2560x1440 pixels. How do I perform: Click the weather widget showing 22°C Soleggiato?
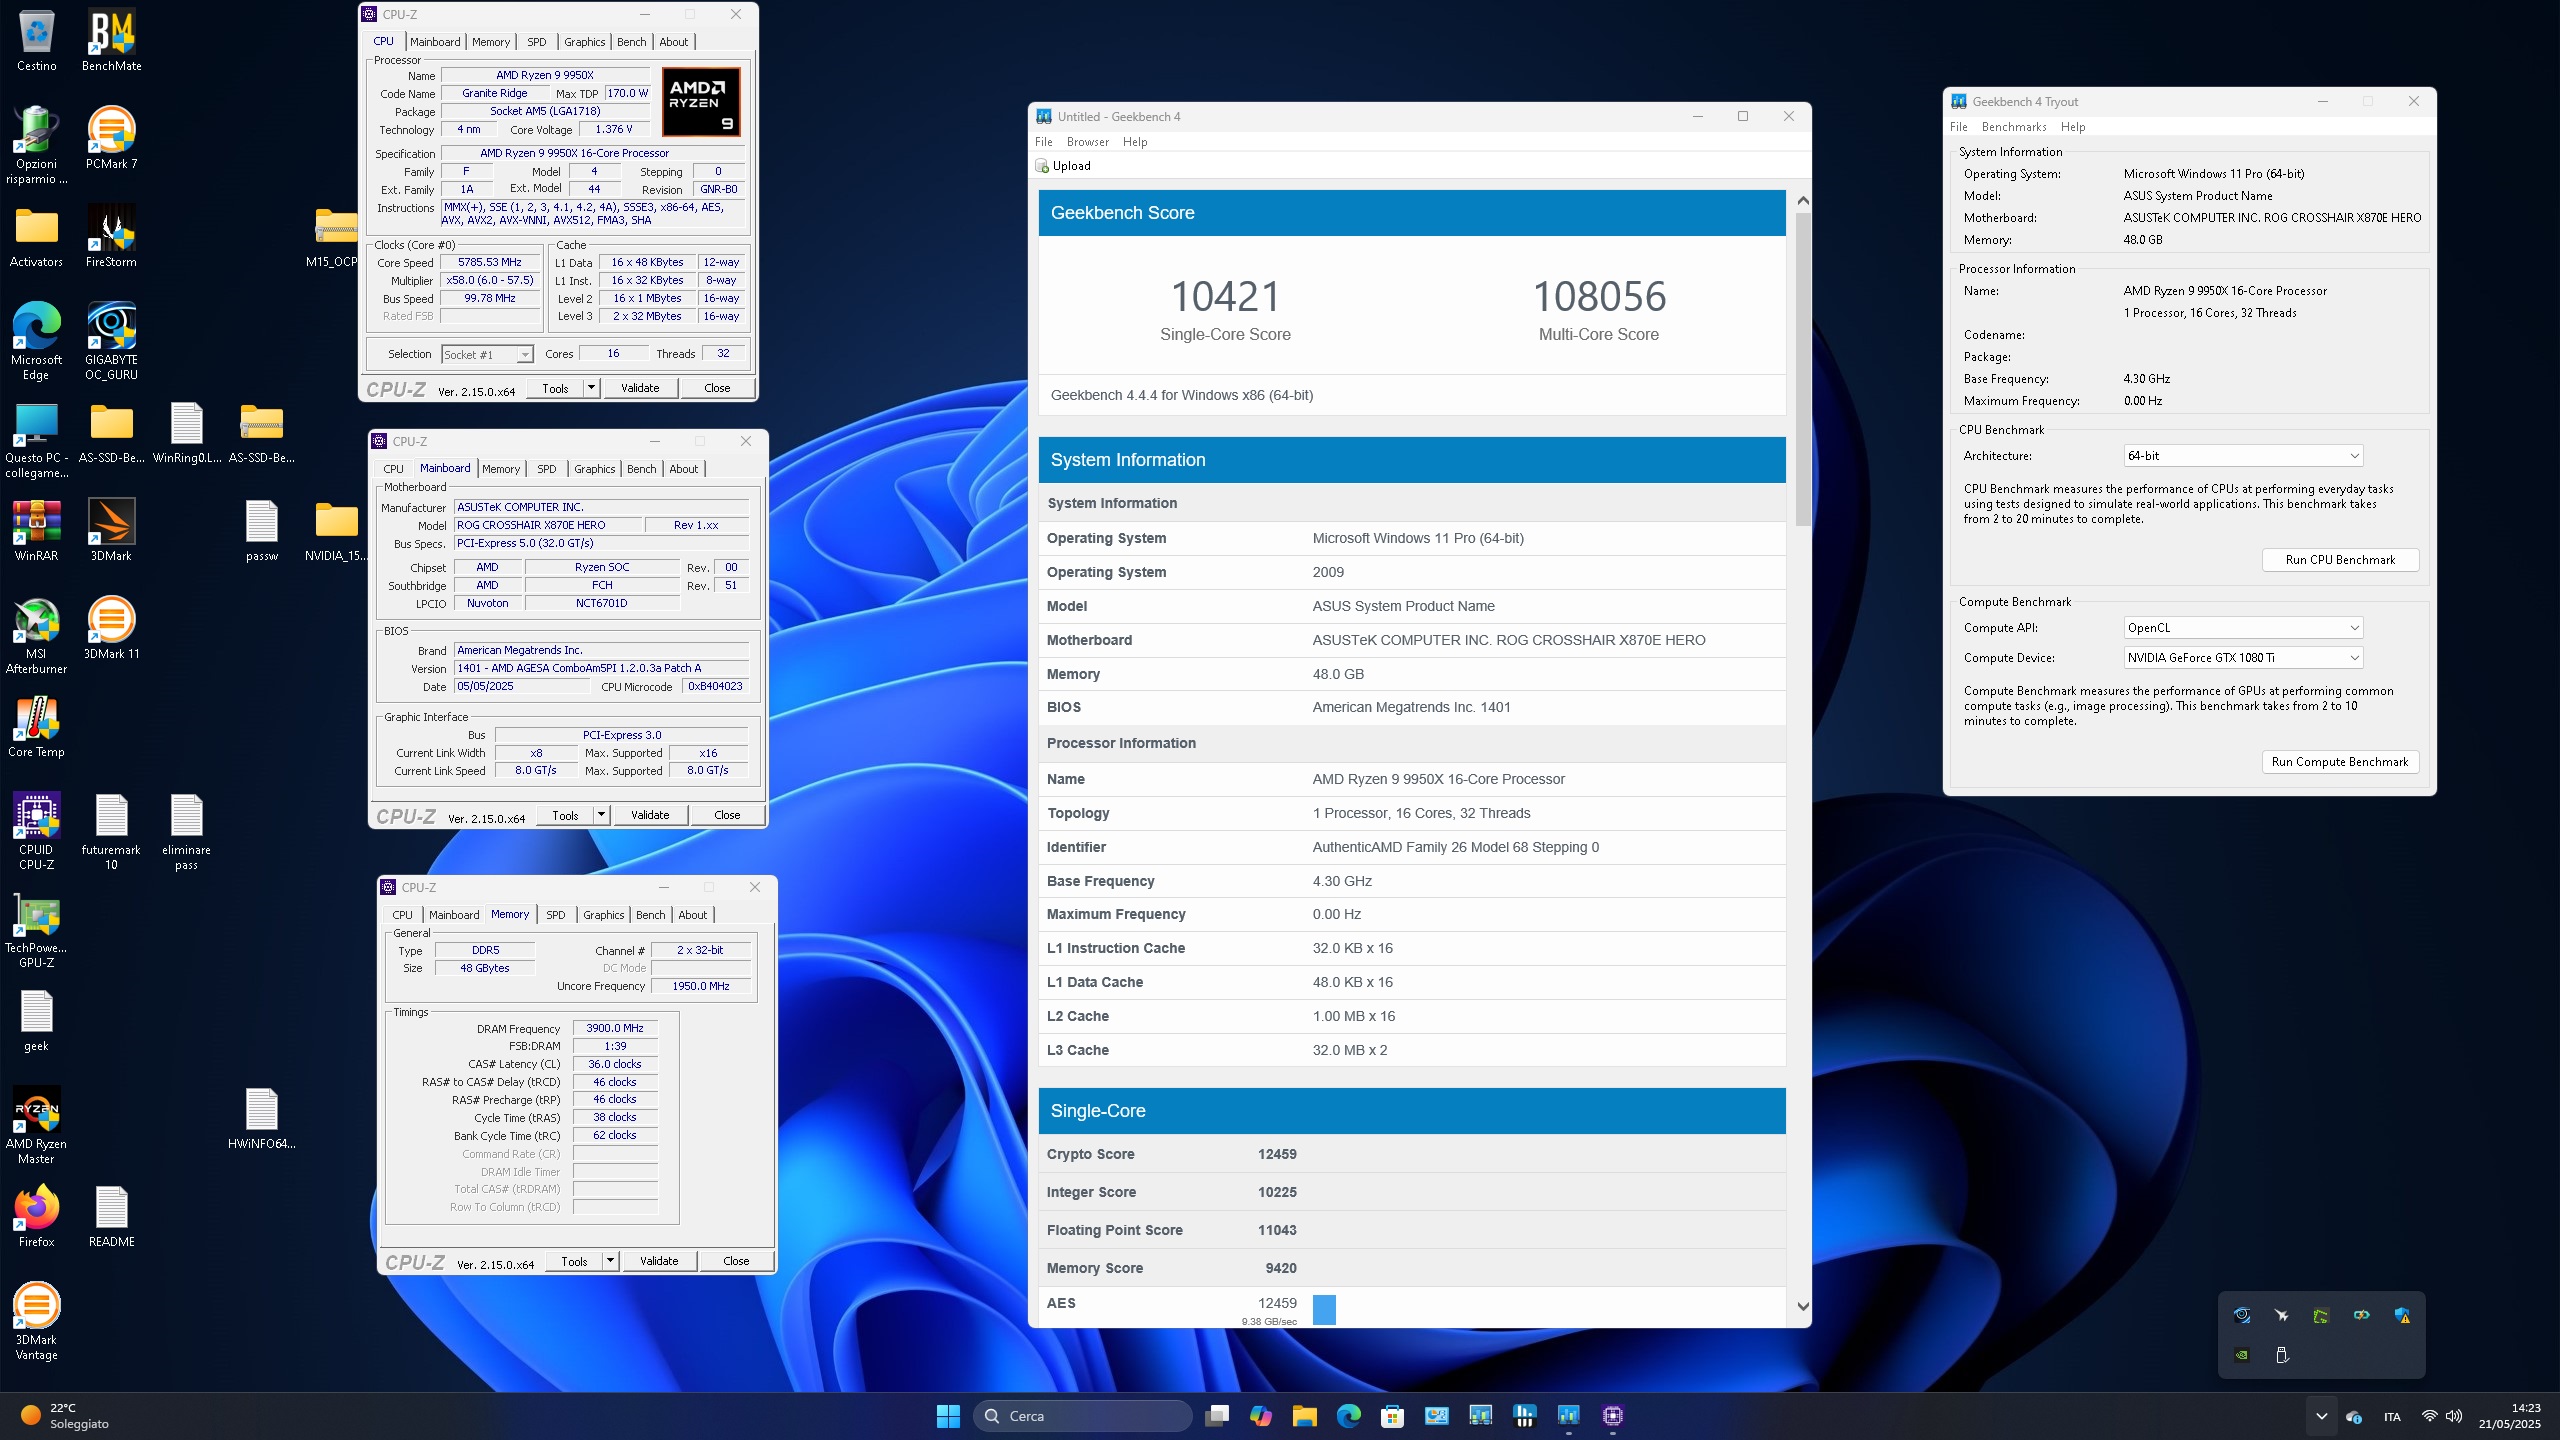(x=66, y=1416)
